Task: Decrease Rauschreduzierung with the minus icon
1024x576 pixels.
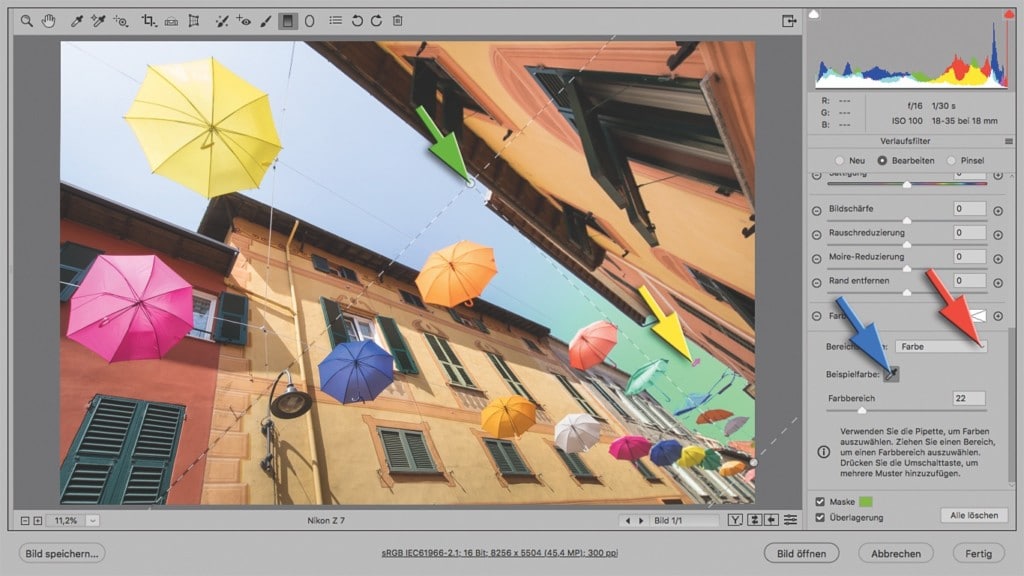Action: (x=816, y=235)
